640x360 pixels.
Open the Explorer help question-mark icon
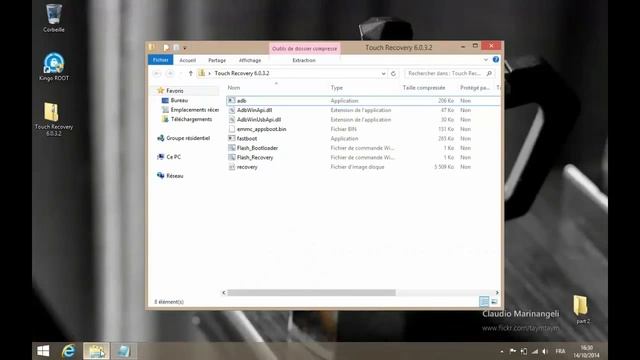[x=496, y=60]
